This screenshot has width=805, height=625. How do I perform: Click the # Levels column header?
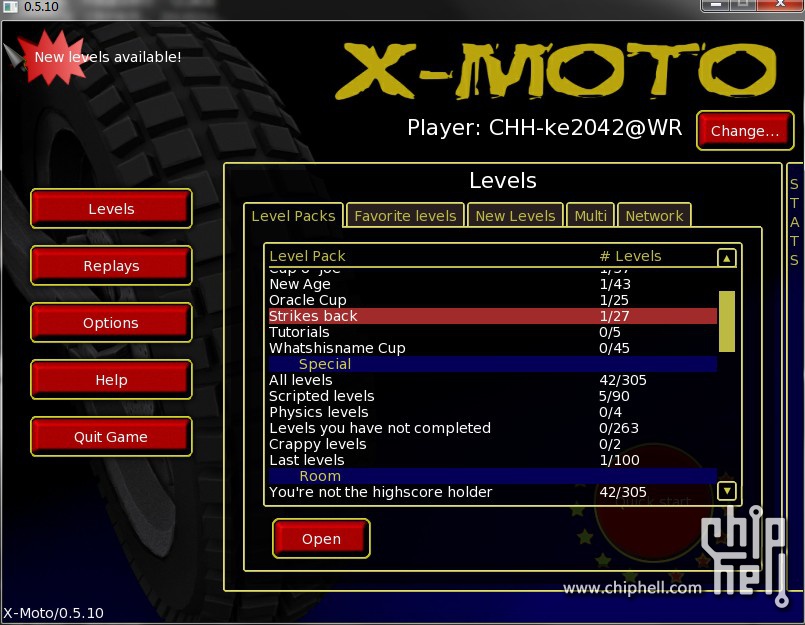click(630, 256)
